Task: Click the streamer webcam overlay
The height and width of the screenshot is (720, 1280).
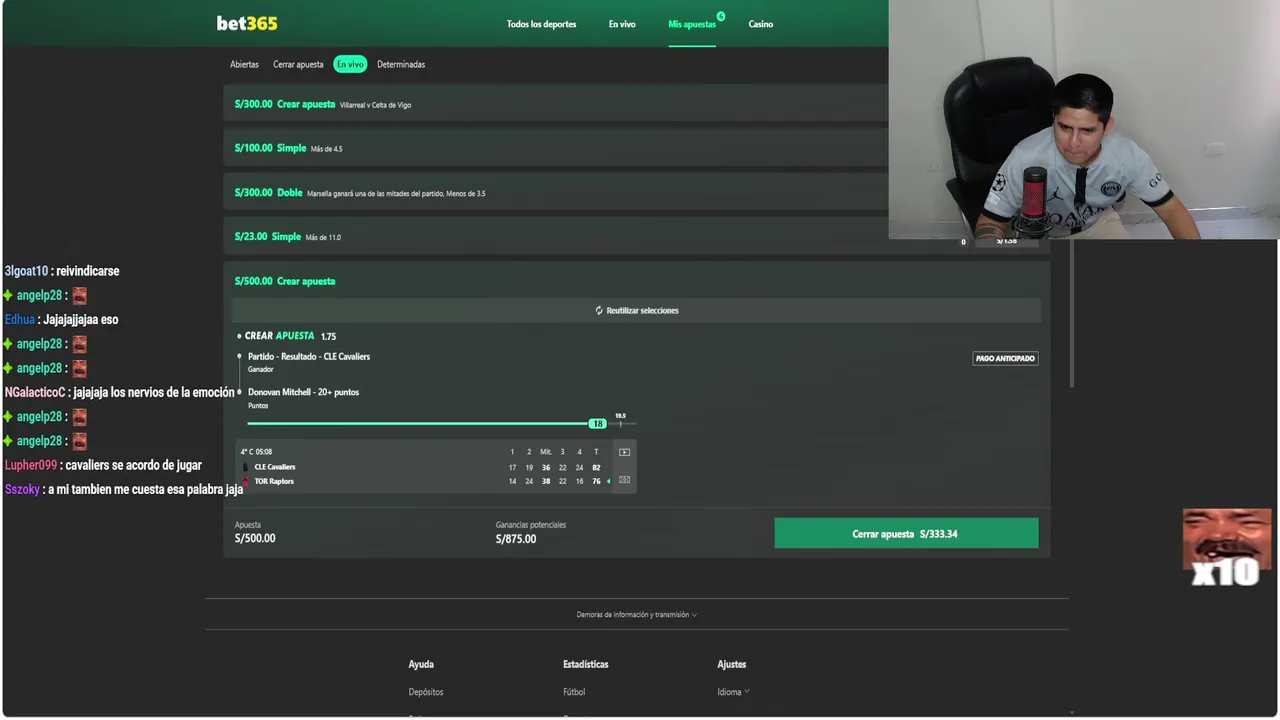Action: (x=1084, y=120)
